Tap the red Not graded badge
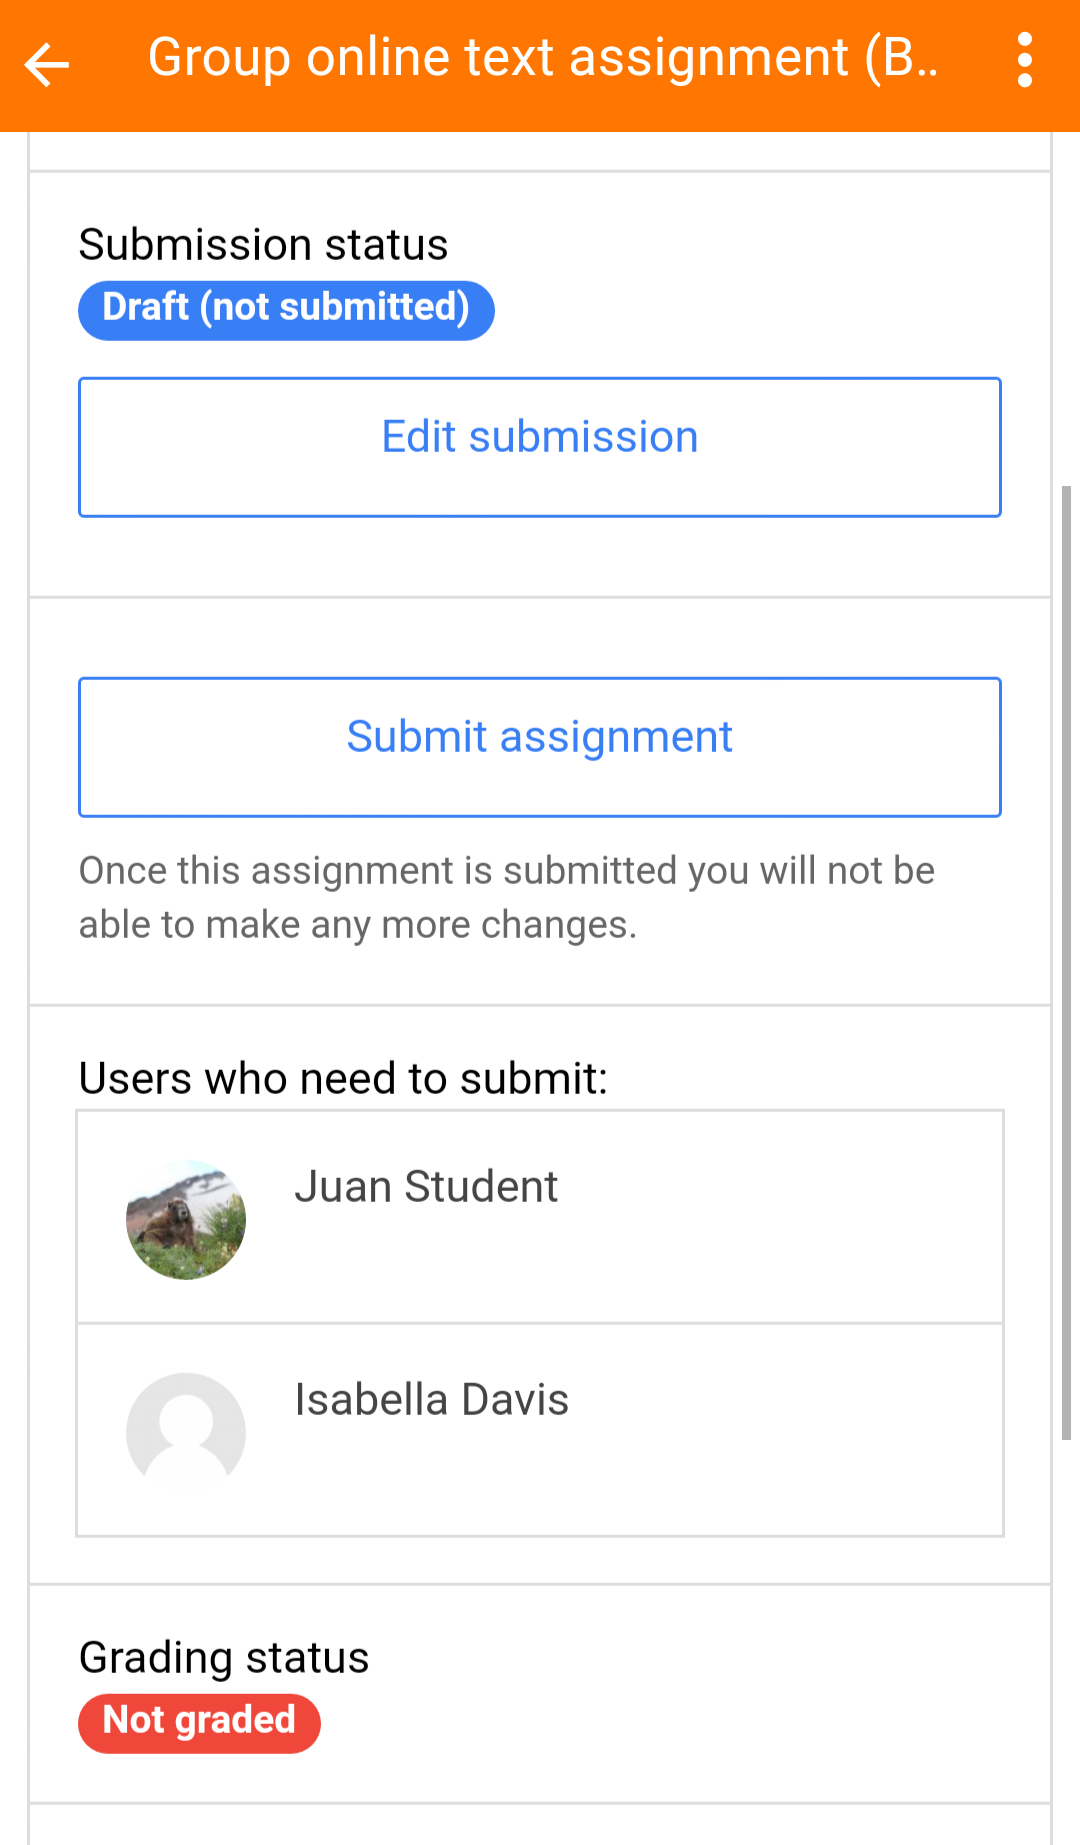The image size is (1080, 1845). coord(199,1722)
